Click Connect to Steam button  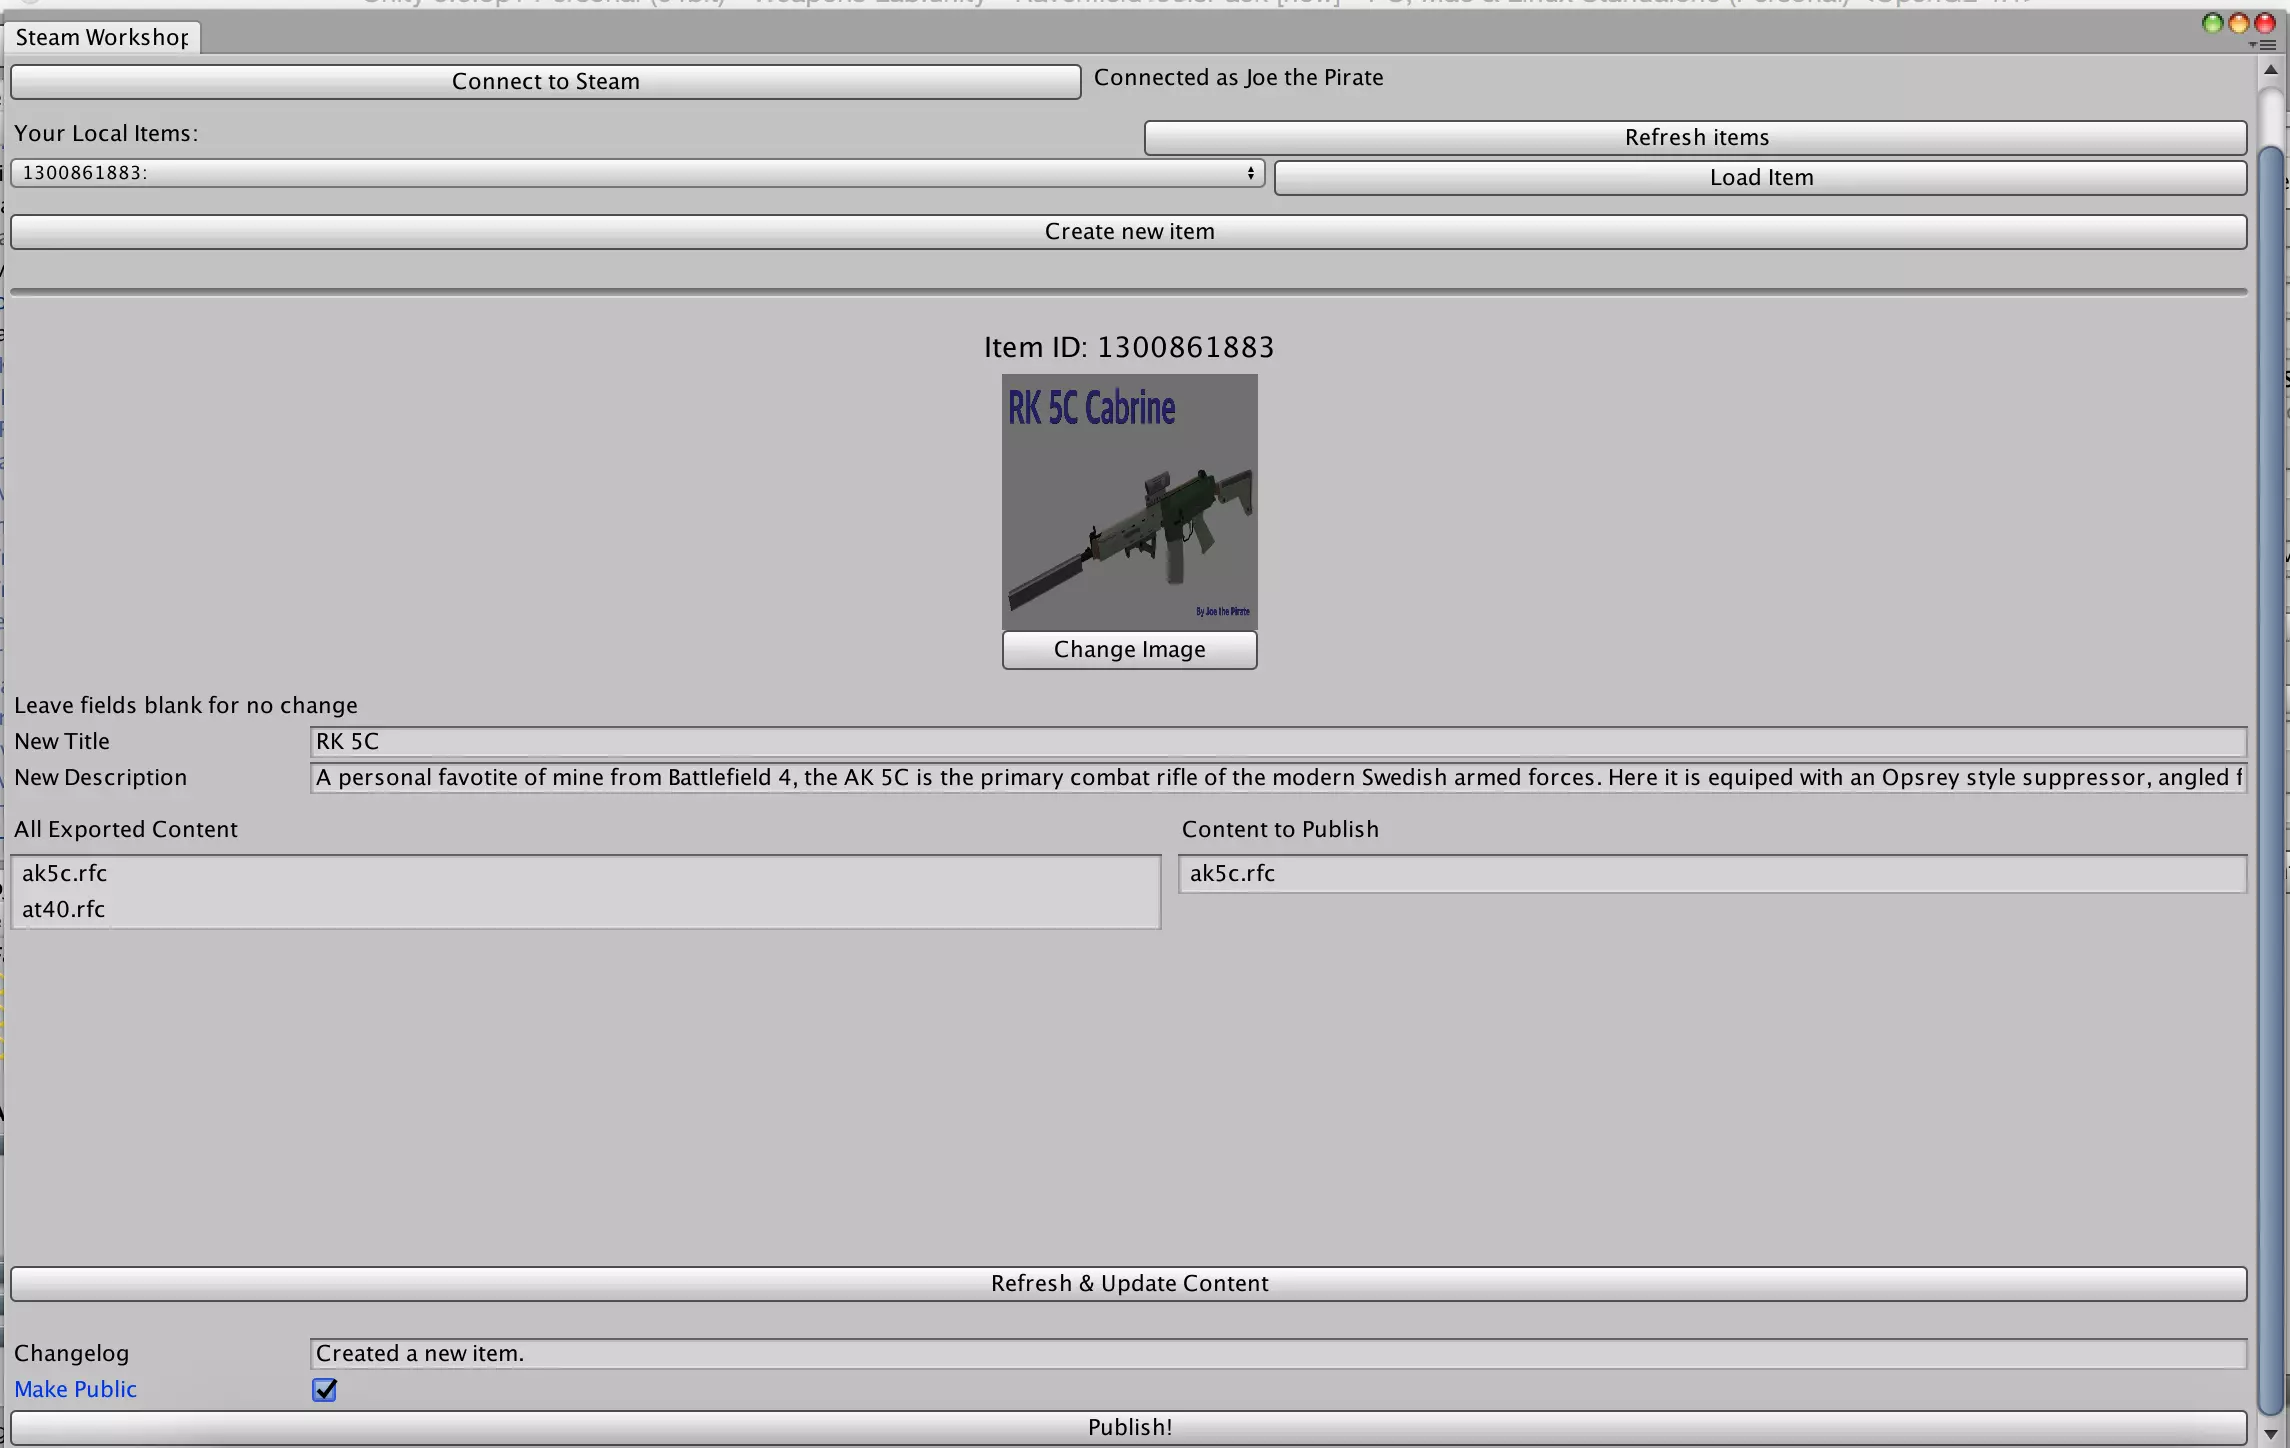(545, 81)
